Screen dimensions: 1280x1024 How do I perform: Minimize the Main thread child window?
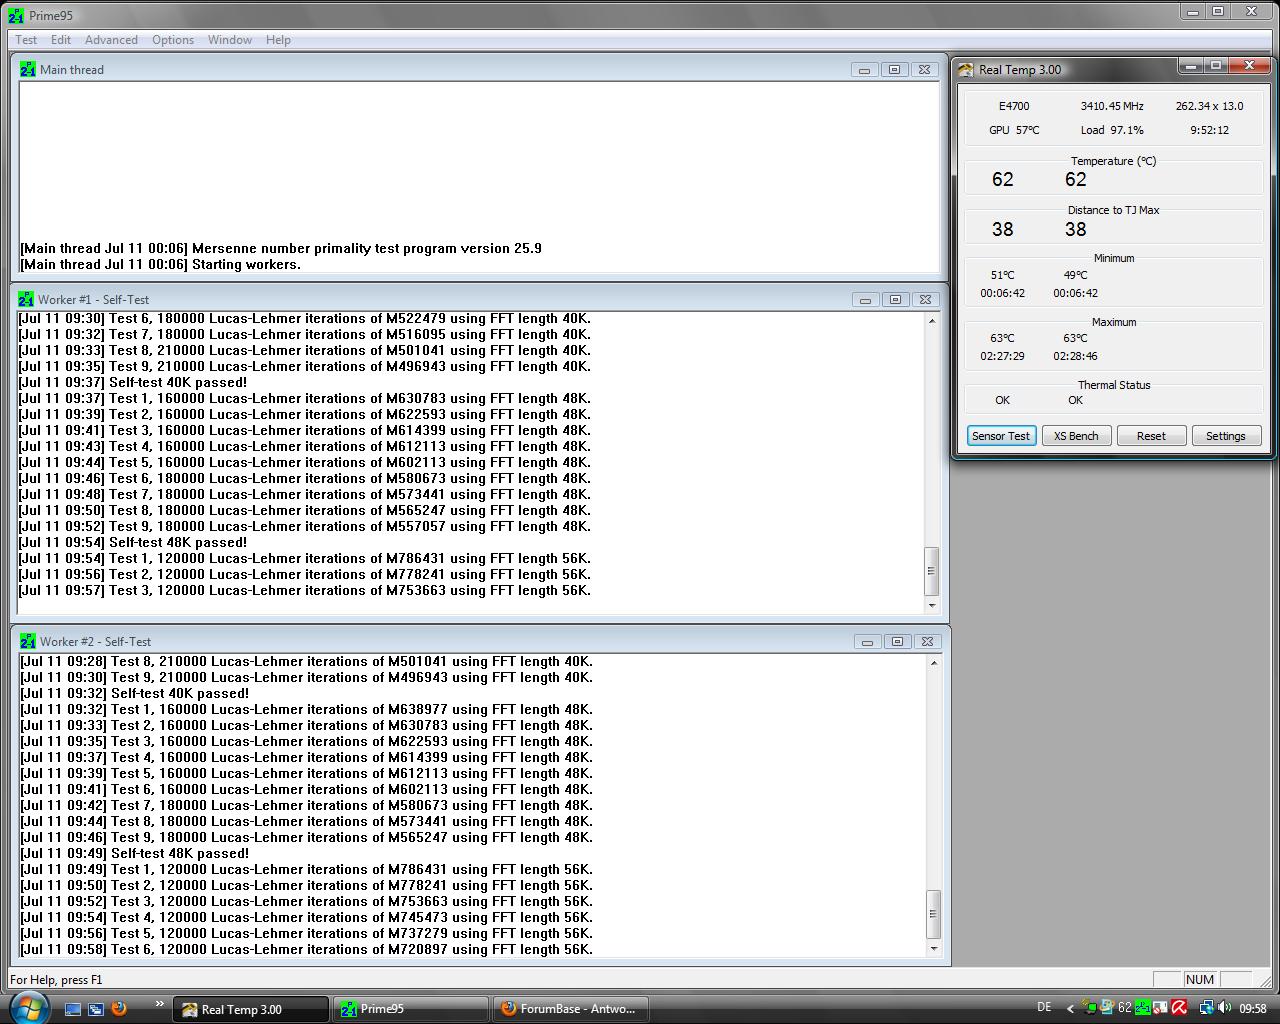pos(864,70)
